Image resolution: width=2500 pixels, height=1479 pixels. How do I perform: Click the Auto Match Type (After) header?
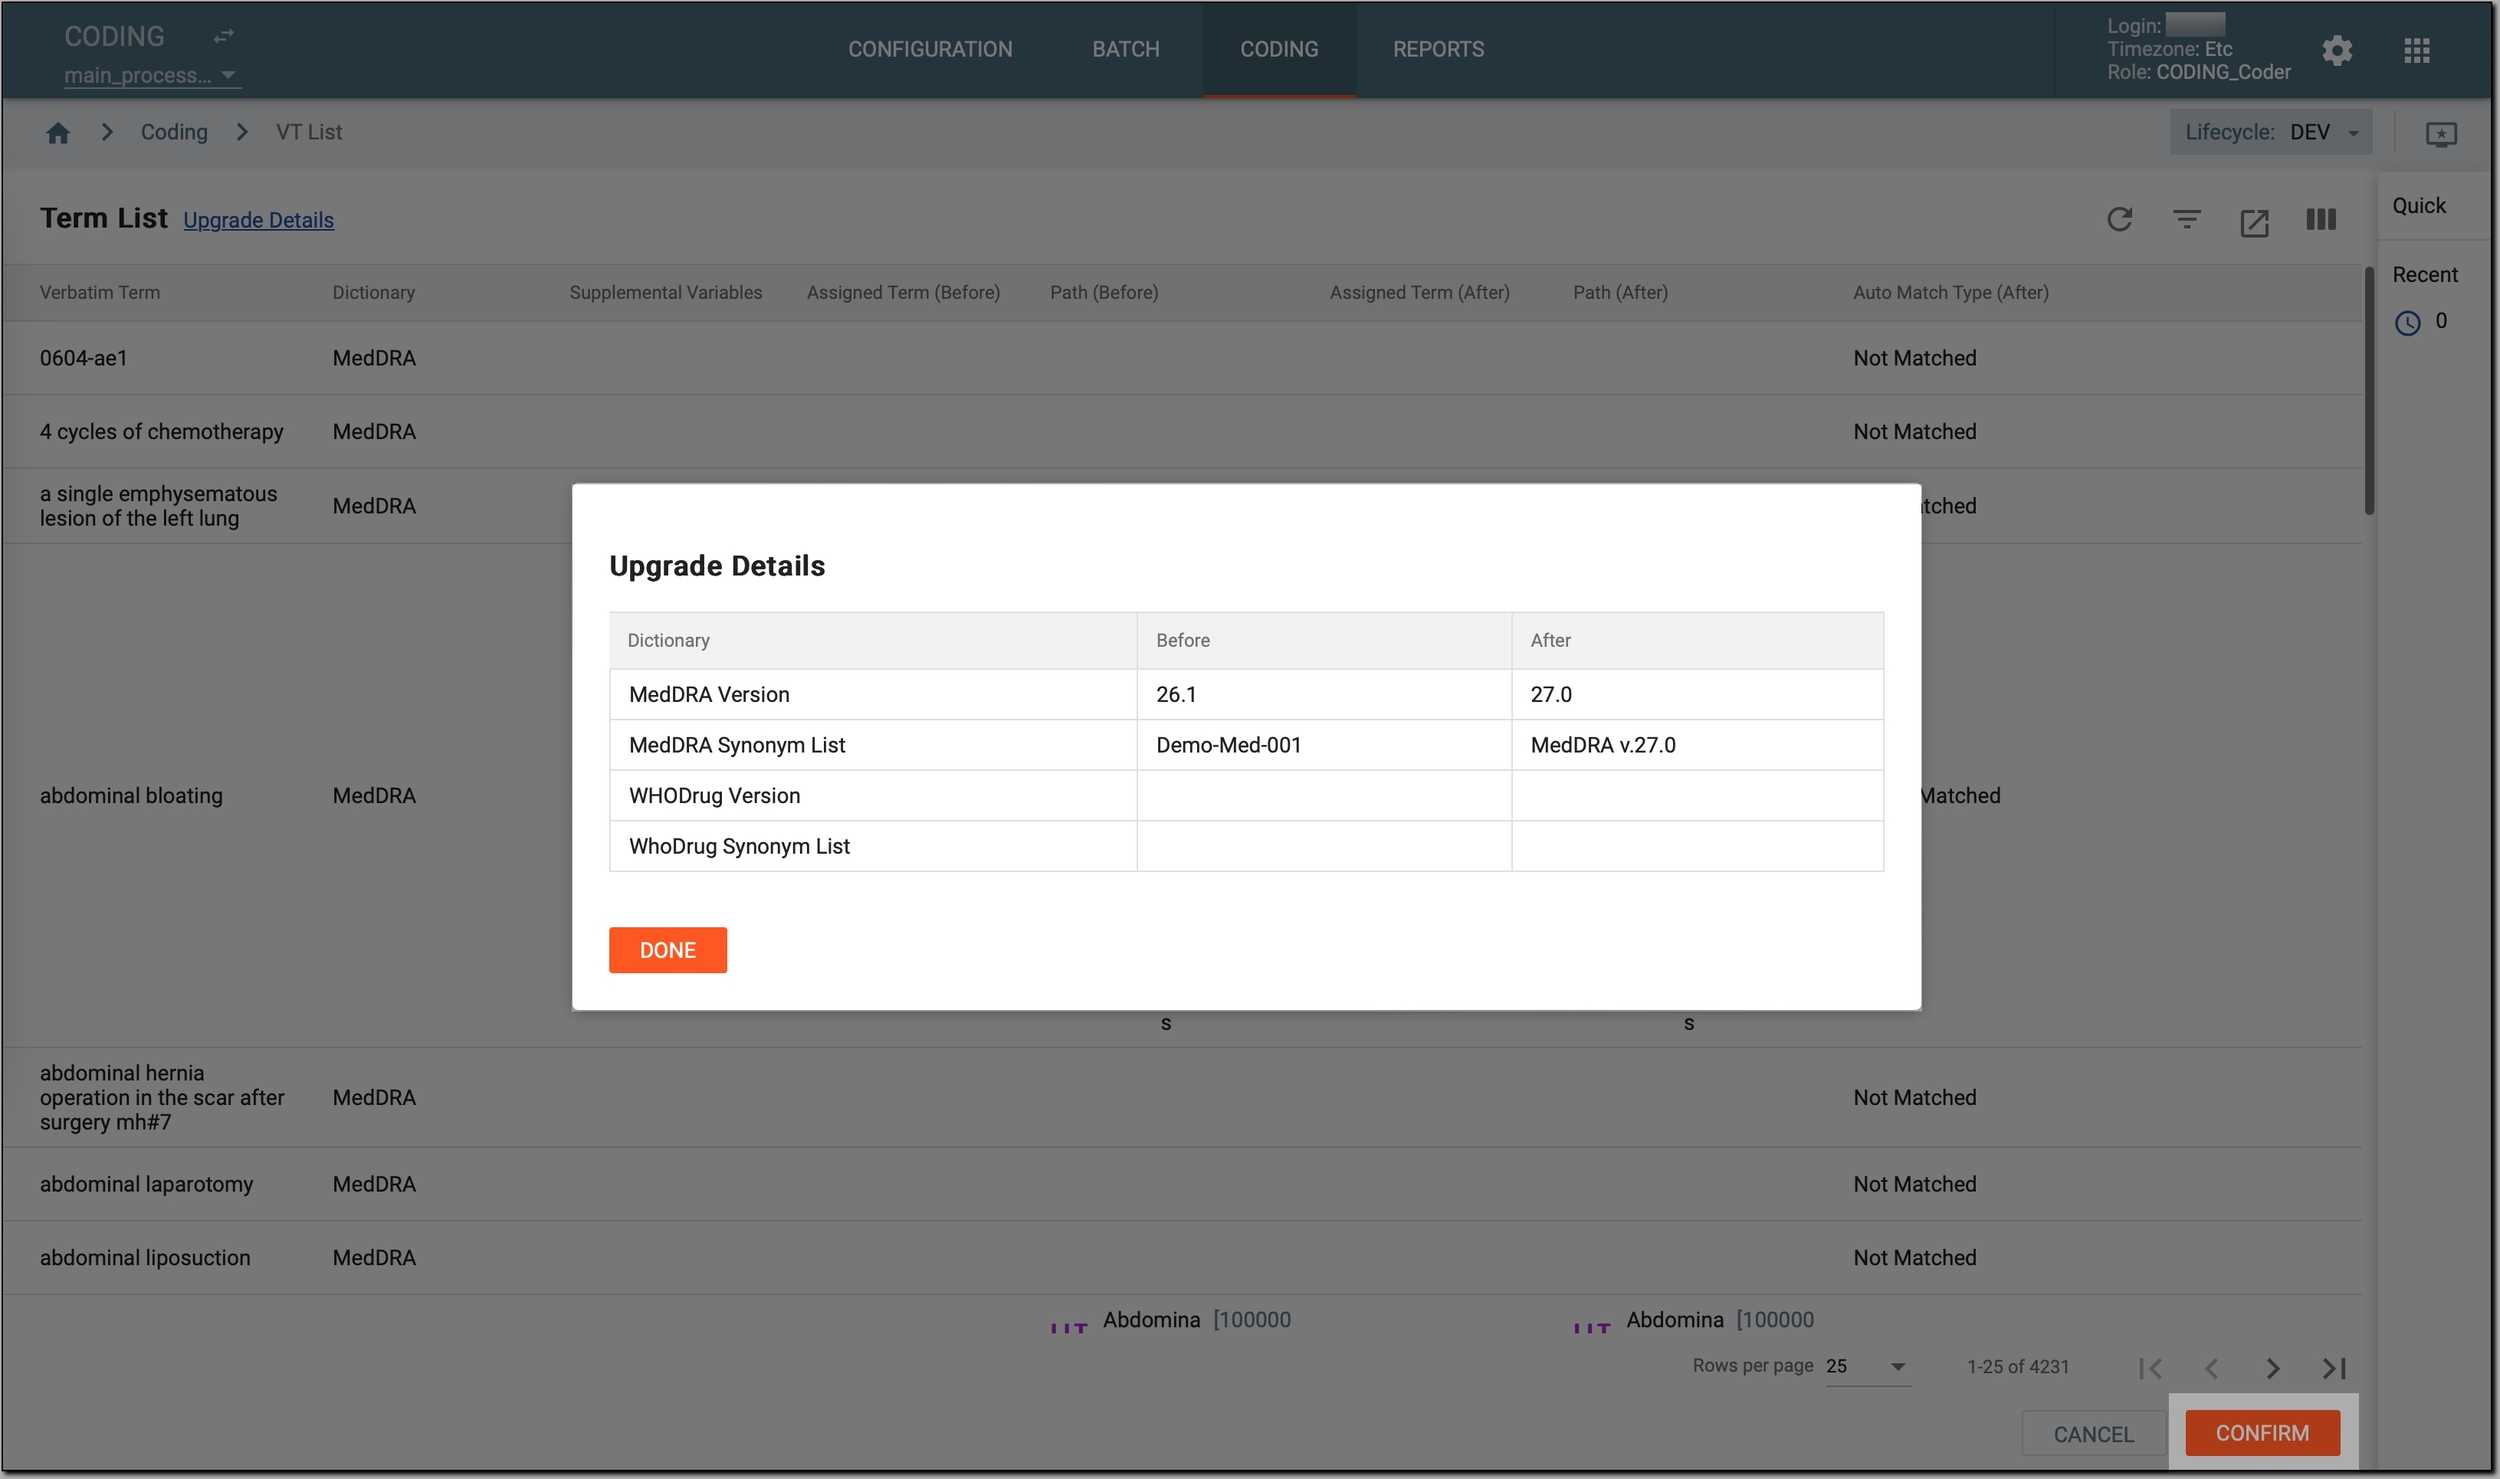coord(1950,292)
